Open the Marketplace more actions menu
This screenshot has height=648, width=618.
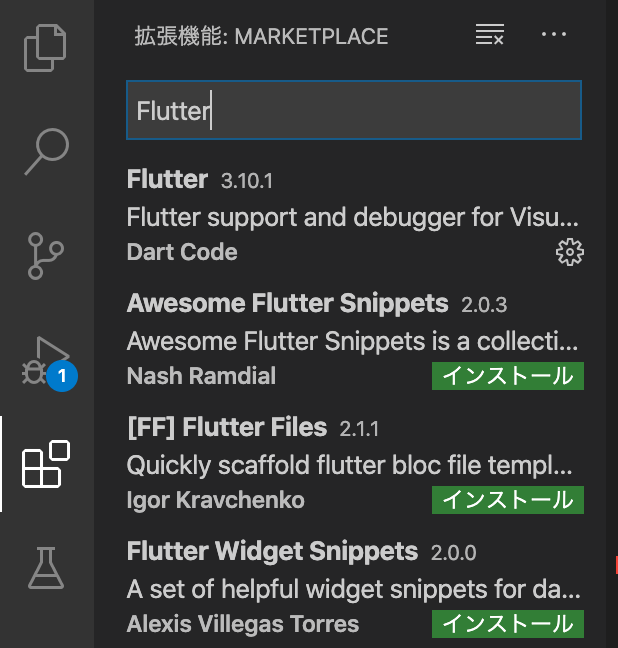[554, 34]
